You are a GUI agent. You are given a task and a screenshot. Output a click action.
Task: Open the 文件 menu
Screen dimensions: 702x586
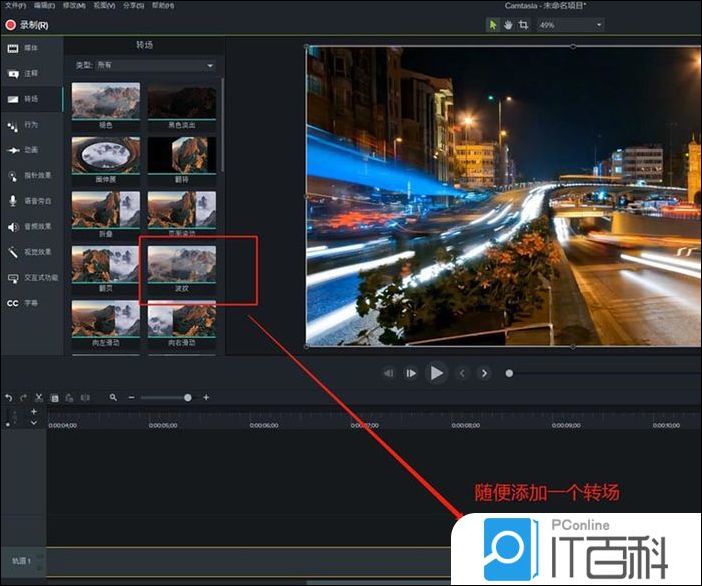[14, 6]
